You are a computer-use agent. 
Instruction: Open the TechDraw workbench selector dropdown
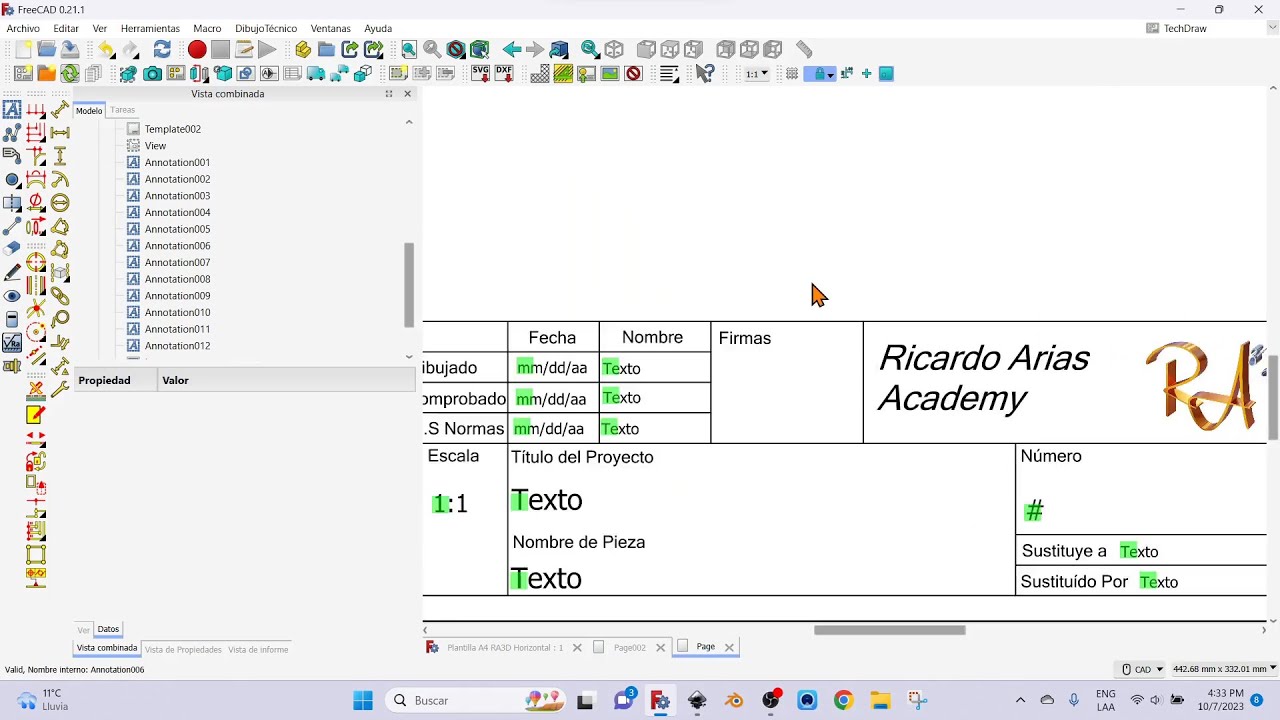pos(1209,28)
